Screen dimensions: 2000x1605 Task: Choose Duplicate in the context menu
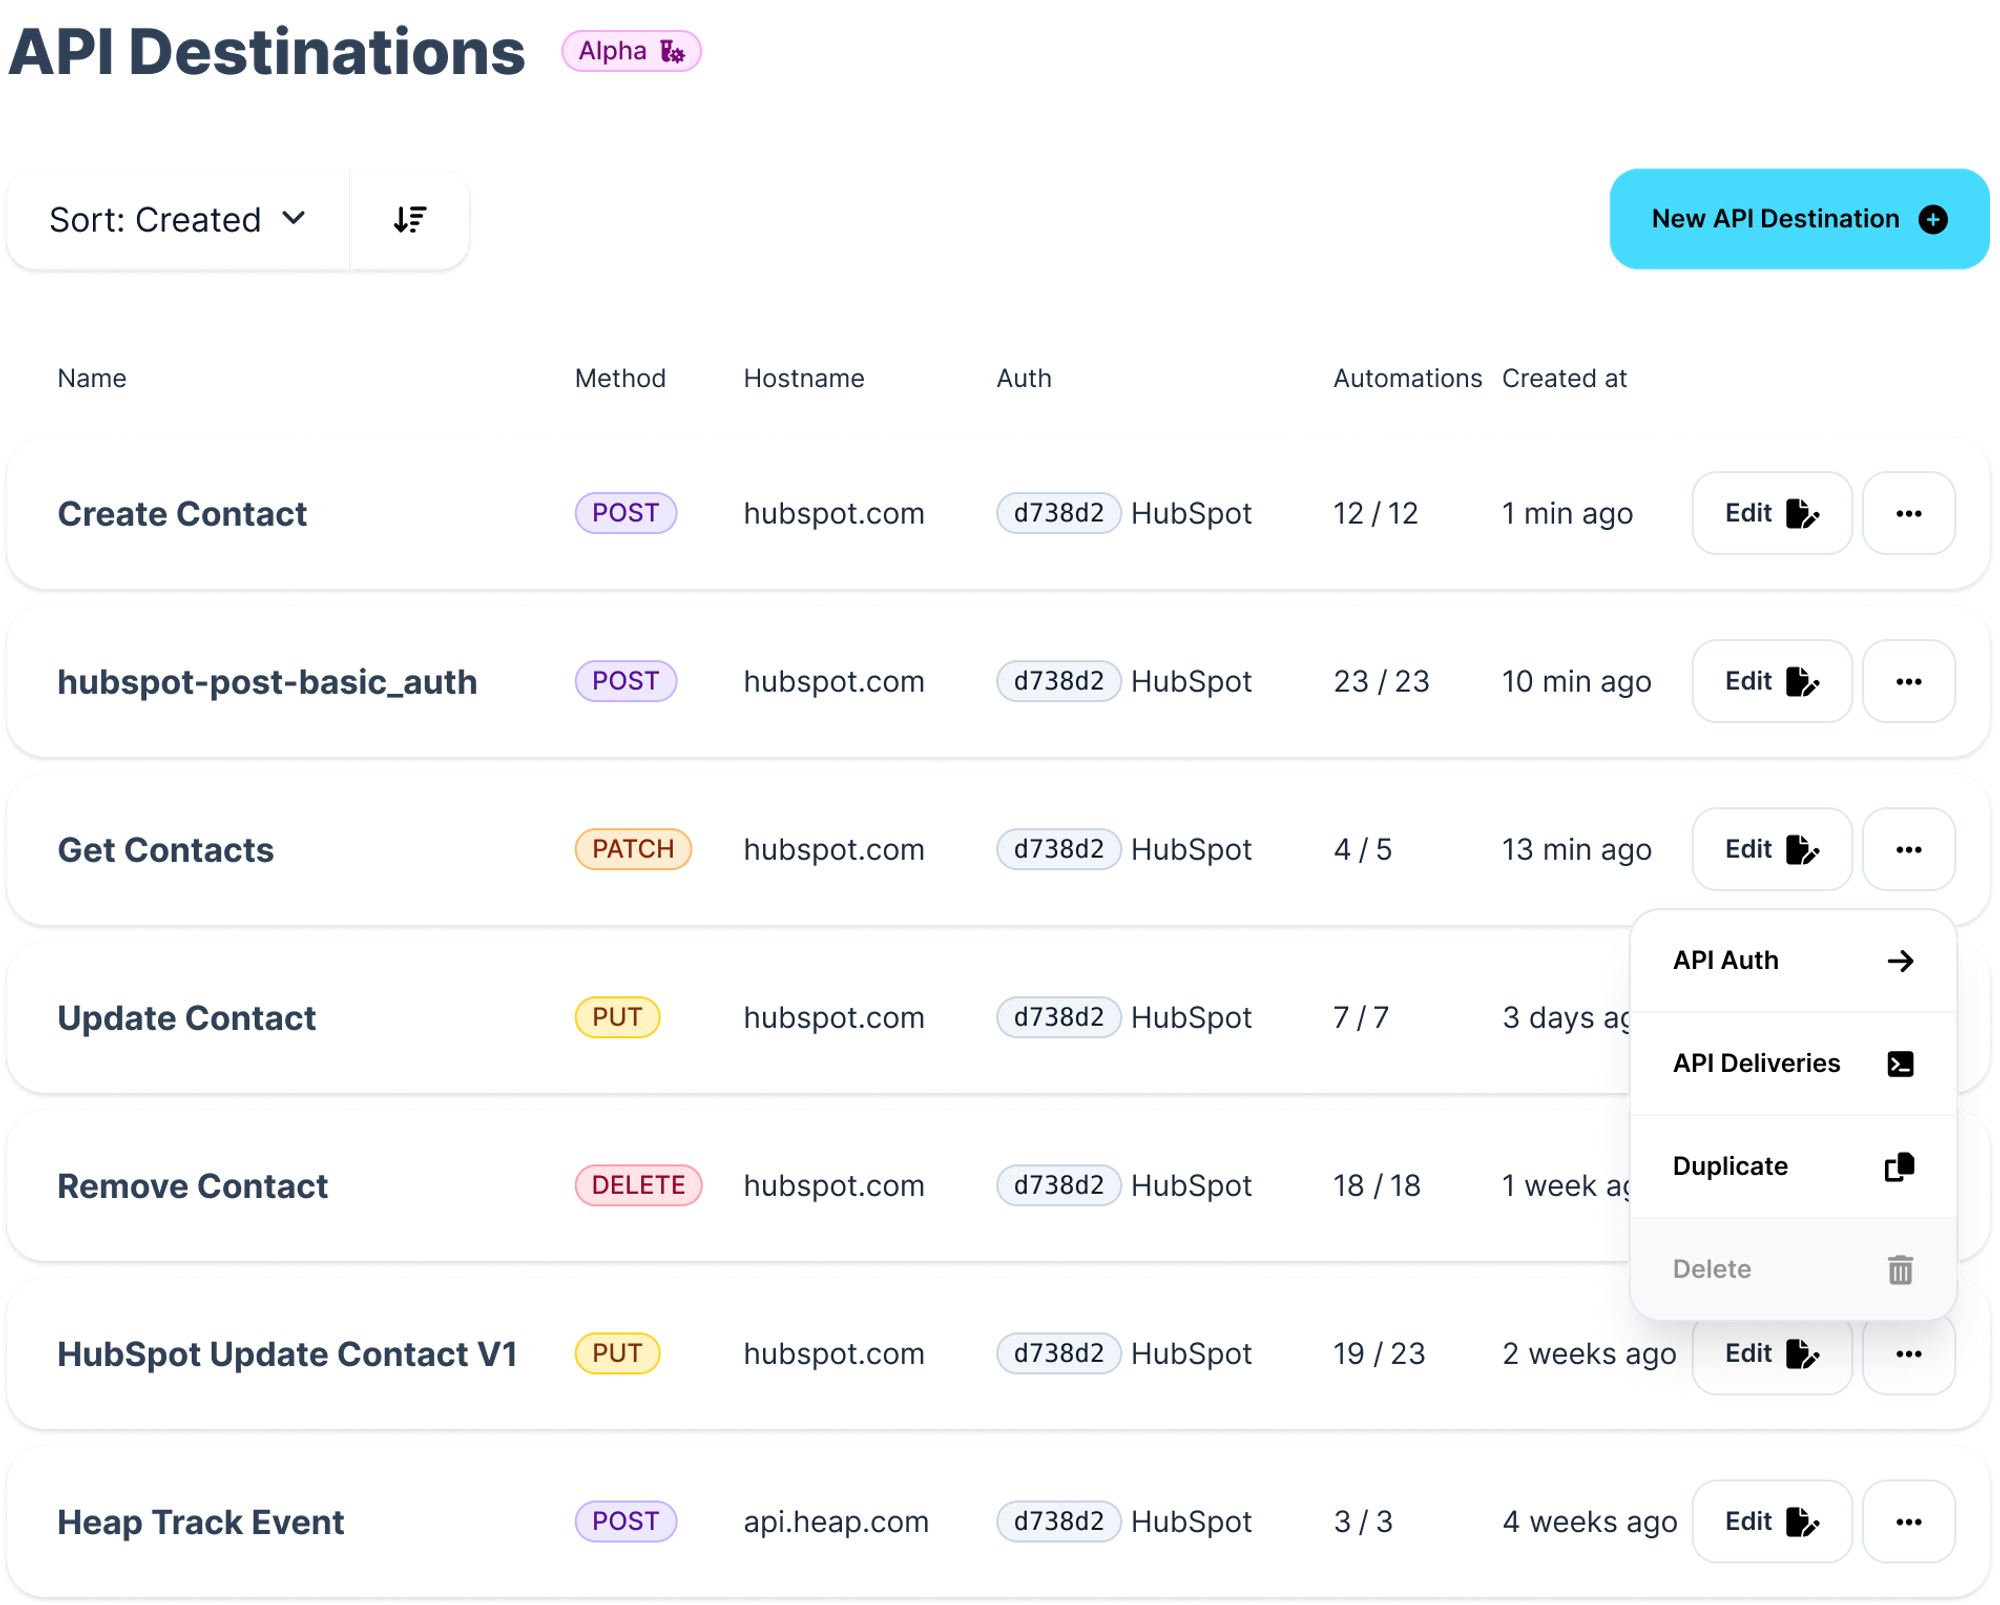click(x=1792, y=1166)
